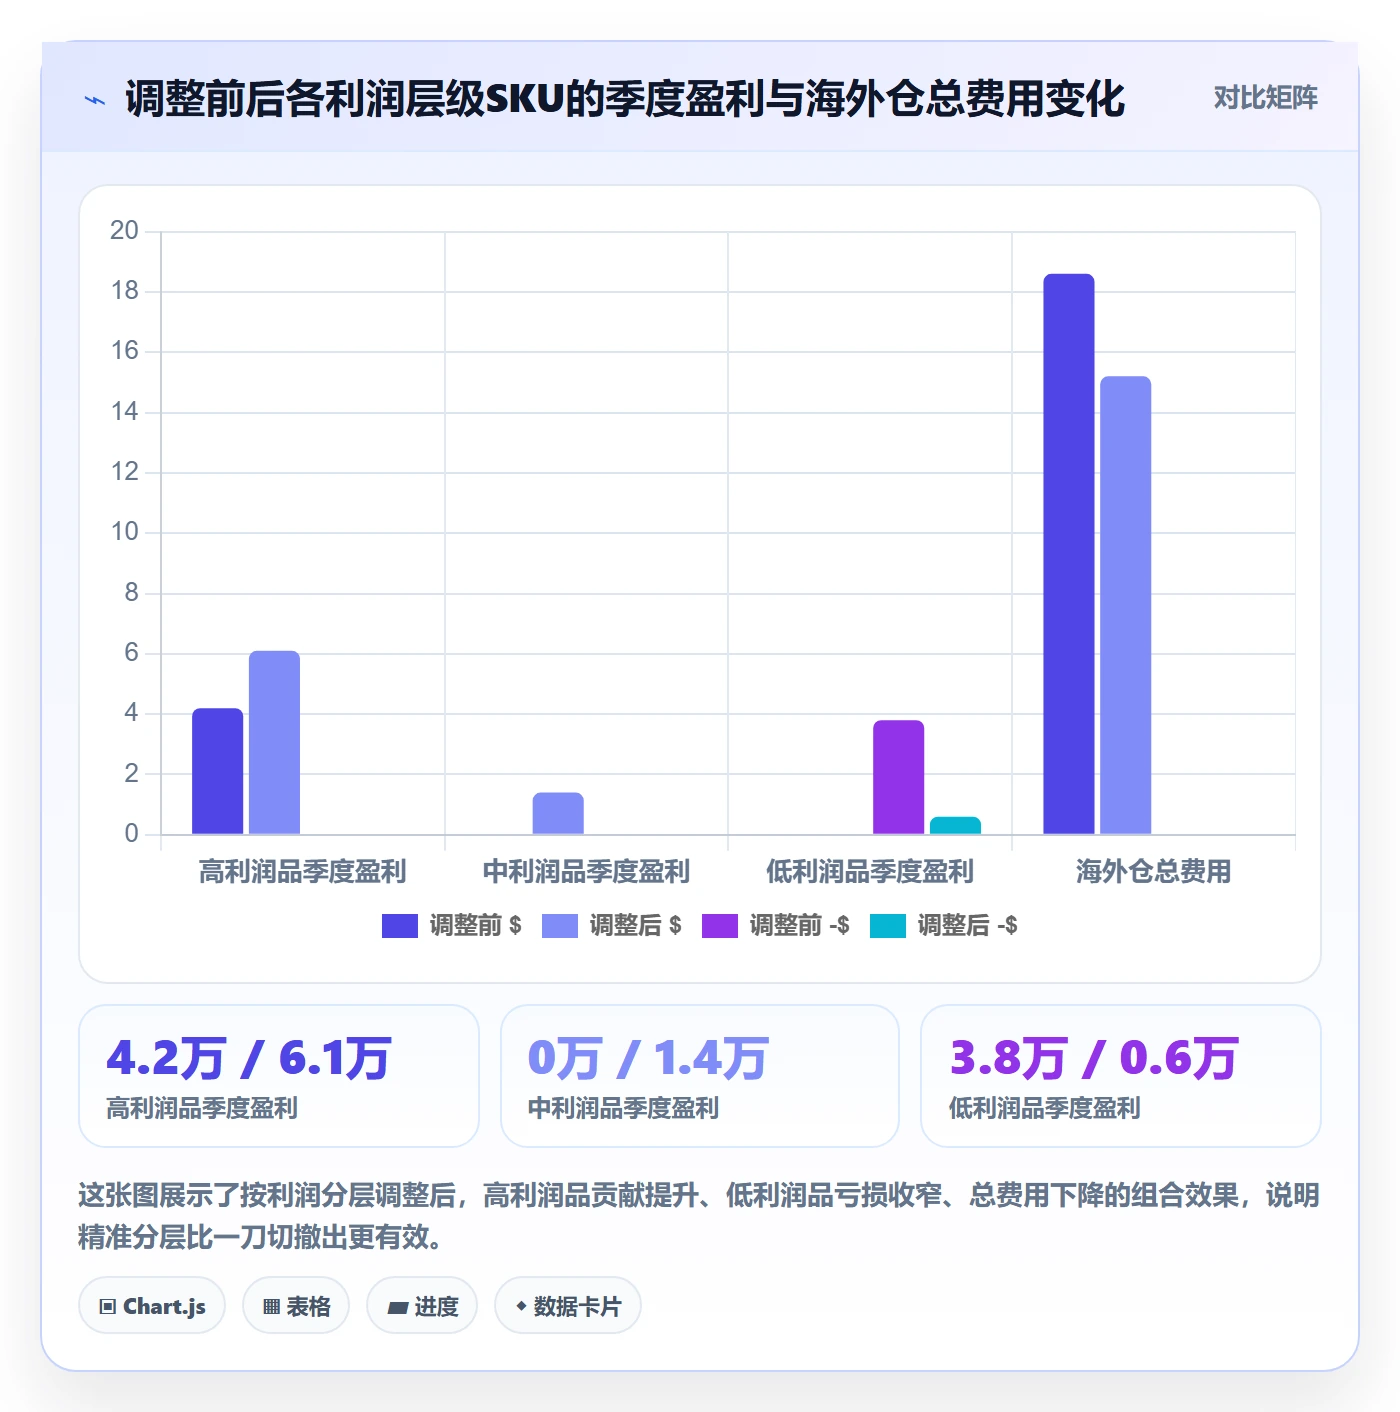Click the y-axis value 20

point(125,231)
